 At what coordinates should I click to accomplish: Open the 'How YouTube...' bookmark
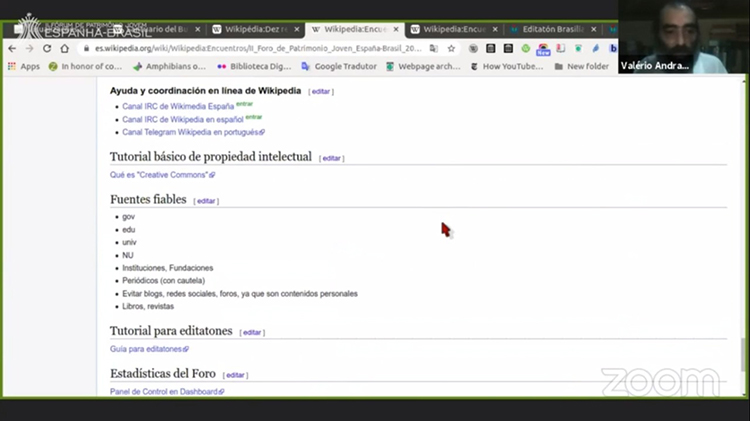click(x=507, y=66)
